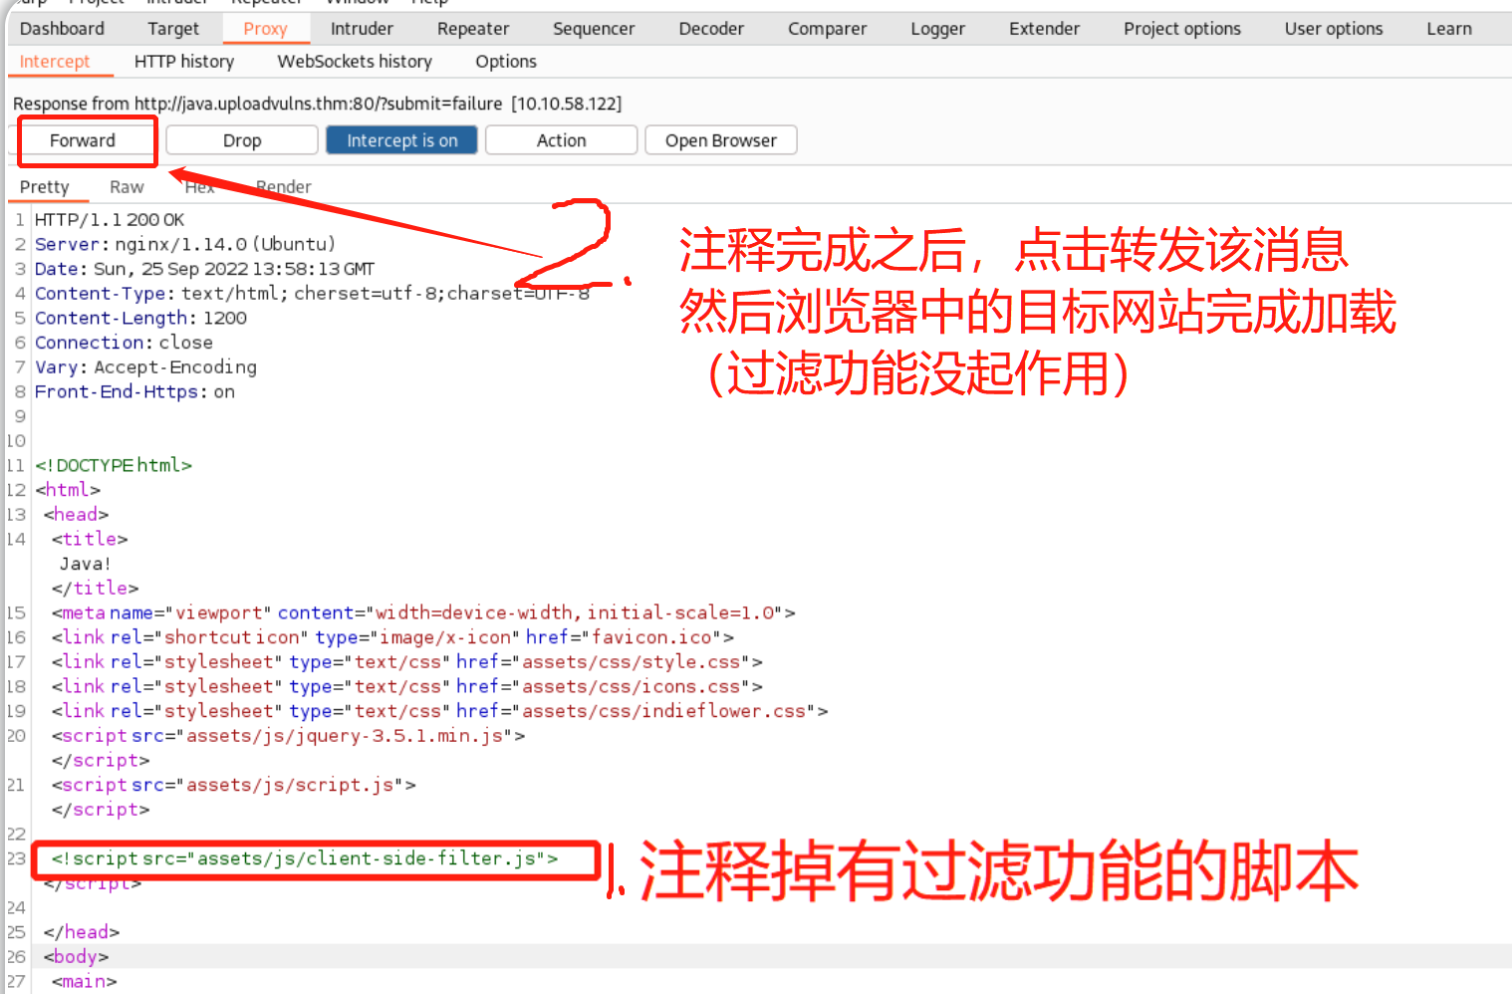Select the Pretty view tab

click(44, 187)
